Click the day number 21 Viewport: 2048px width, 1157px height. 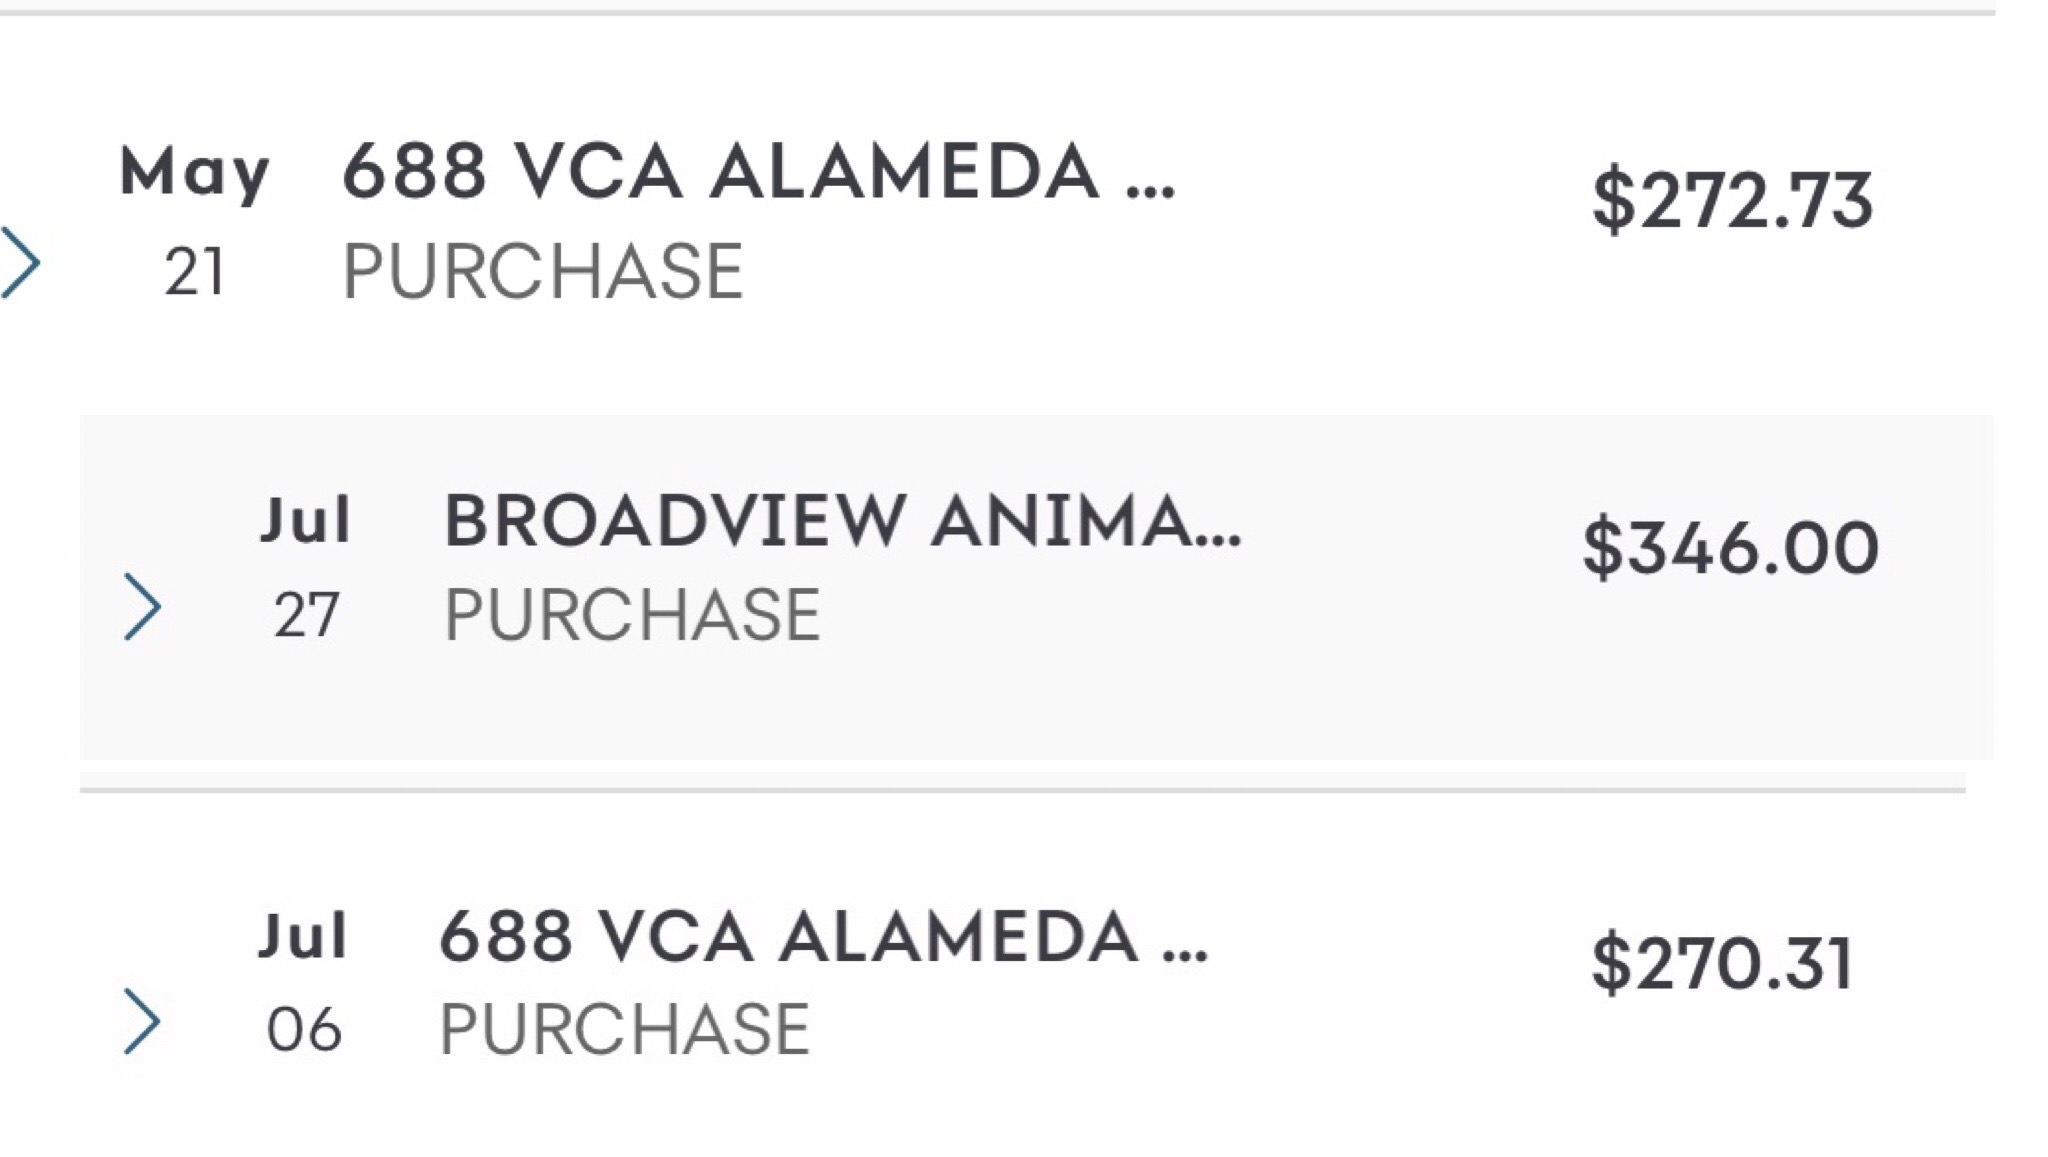tap(194, 272)
